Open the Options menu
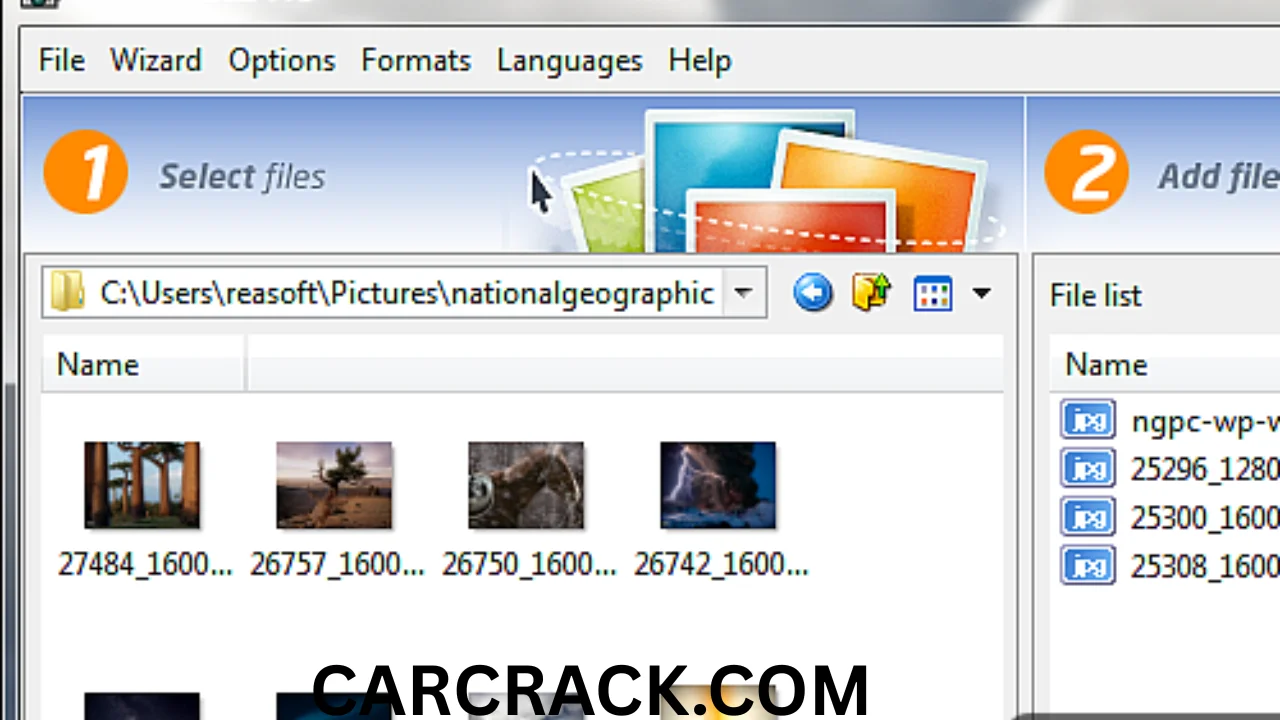Image resolution: width=1280 pixels, height=720 pixels. [x=281, y=61]
